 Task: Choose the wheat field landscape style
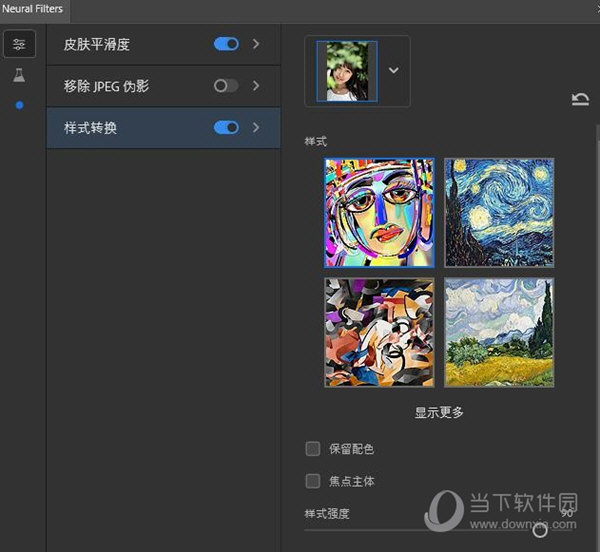pyautogui.click(x=499, y=332)
